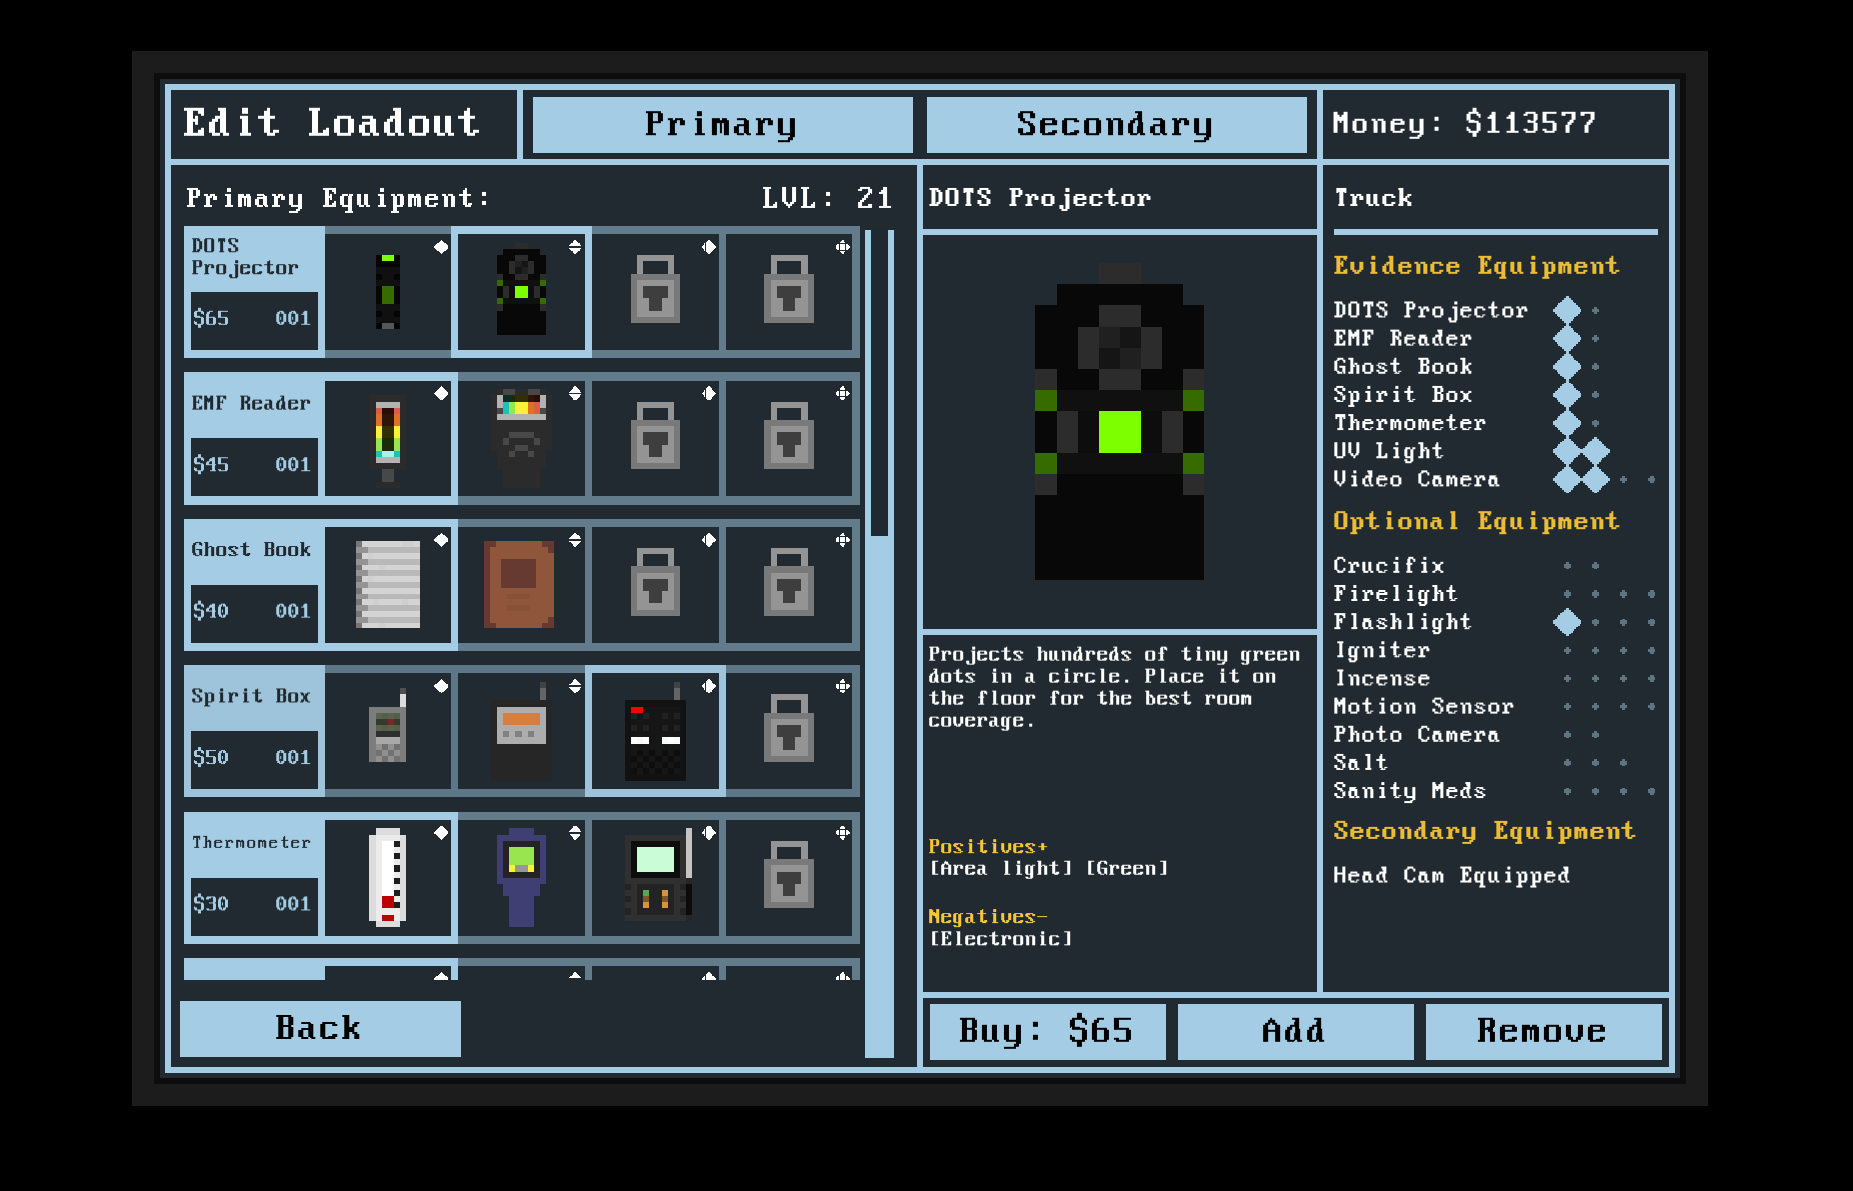Select the tier 1 Ghost Book notepad
Viewport: 1853px width, 1191px height.
[388, 584]
